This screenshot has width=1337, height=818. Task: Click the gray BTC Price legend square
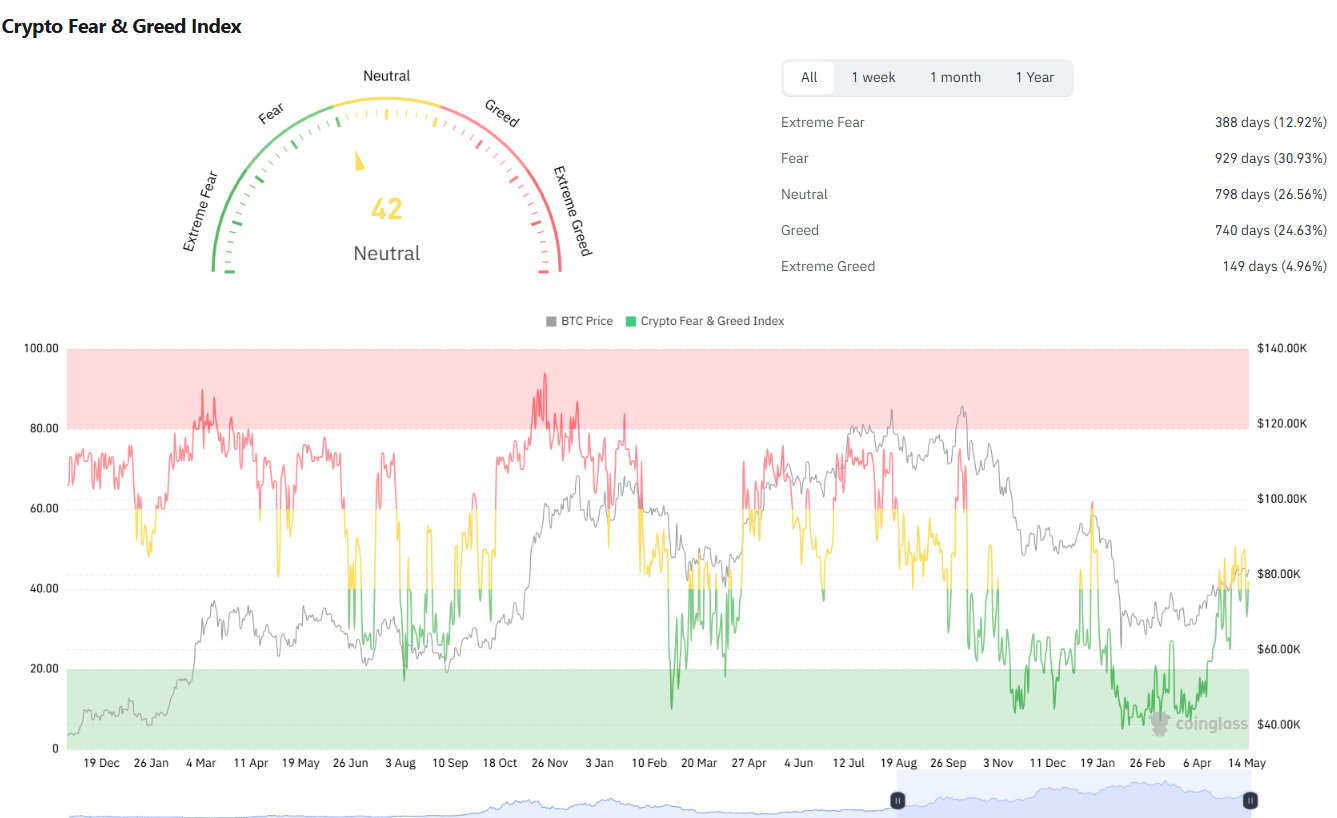coord(551,321)
